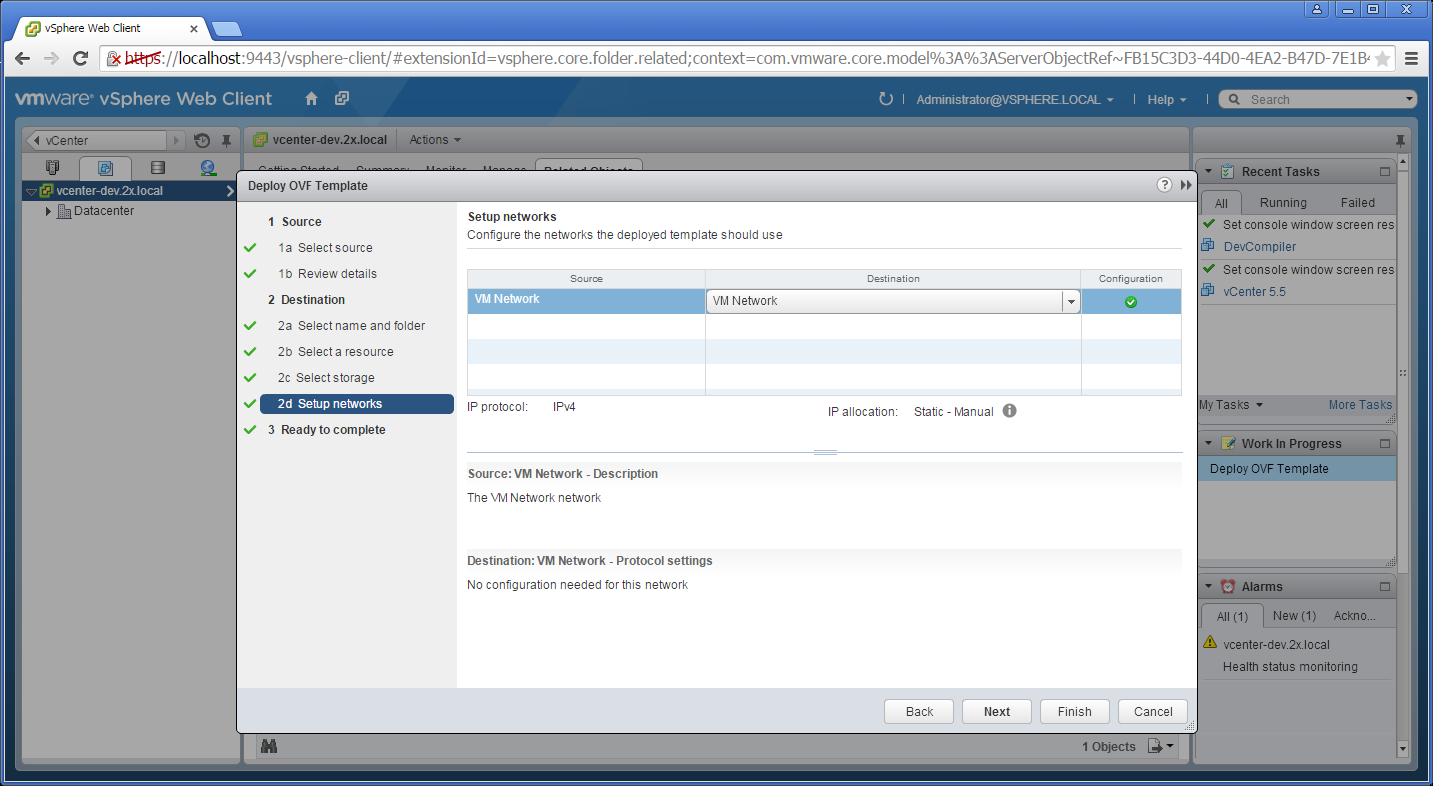Select the Storage inventory tab icon

[x=157, y=169]
